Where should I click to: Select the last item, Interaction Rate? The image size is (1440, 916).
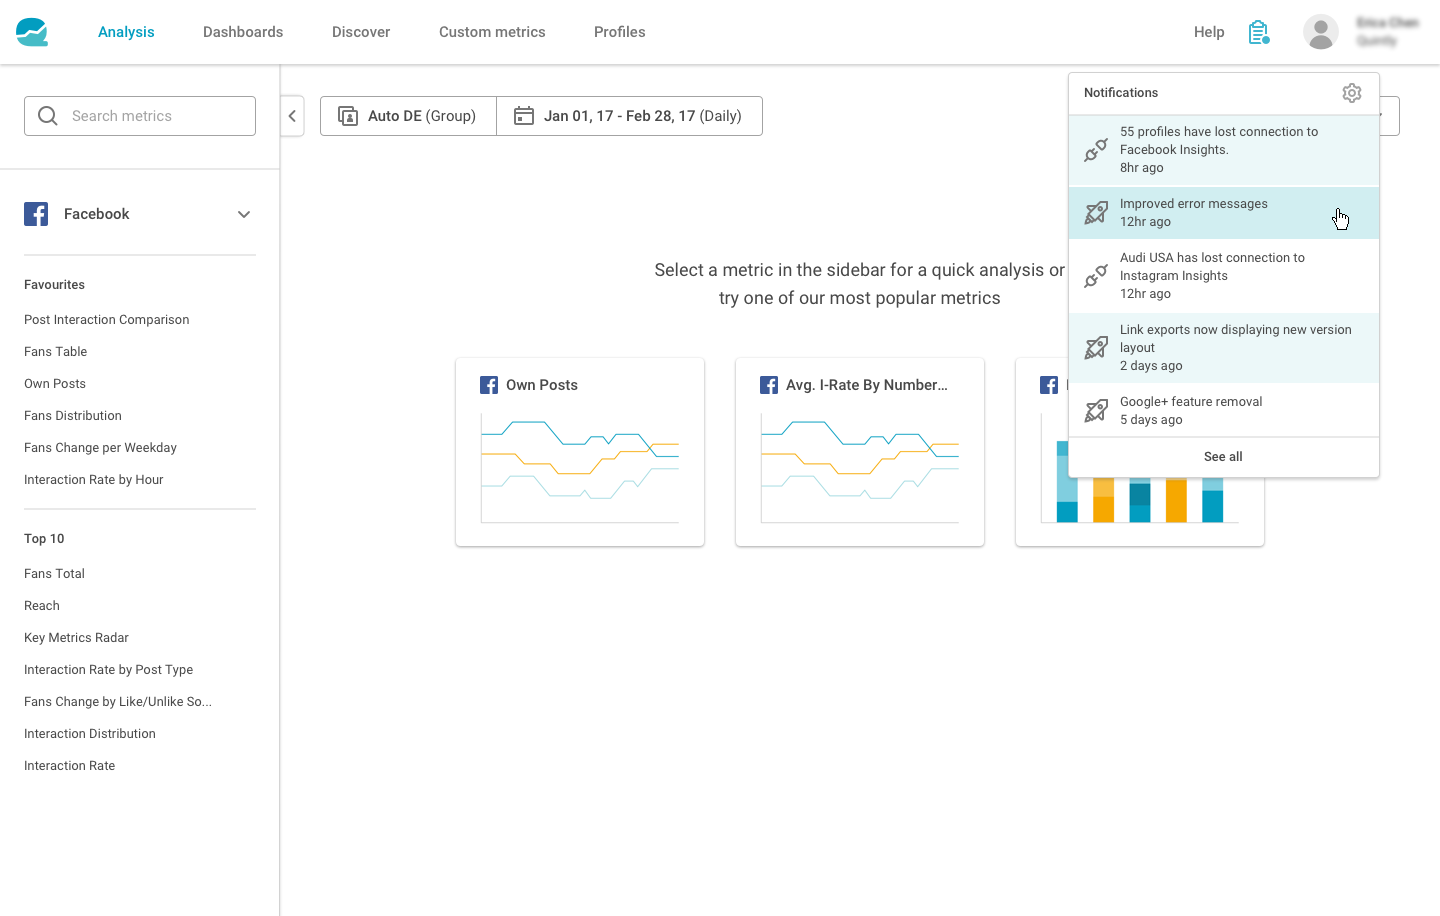tap(70, 766)
